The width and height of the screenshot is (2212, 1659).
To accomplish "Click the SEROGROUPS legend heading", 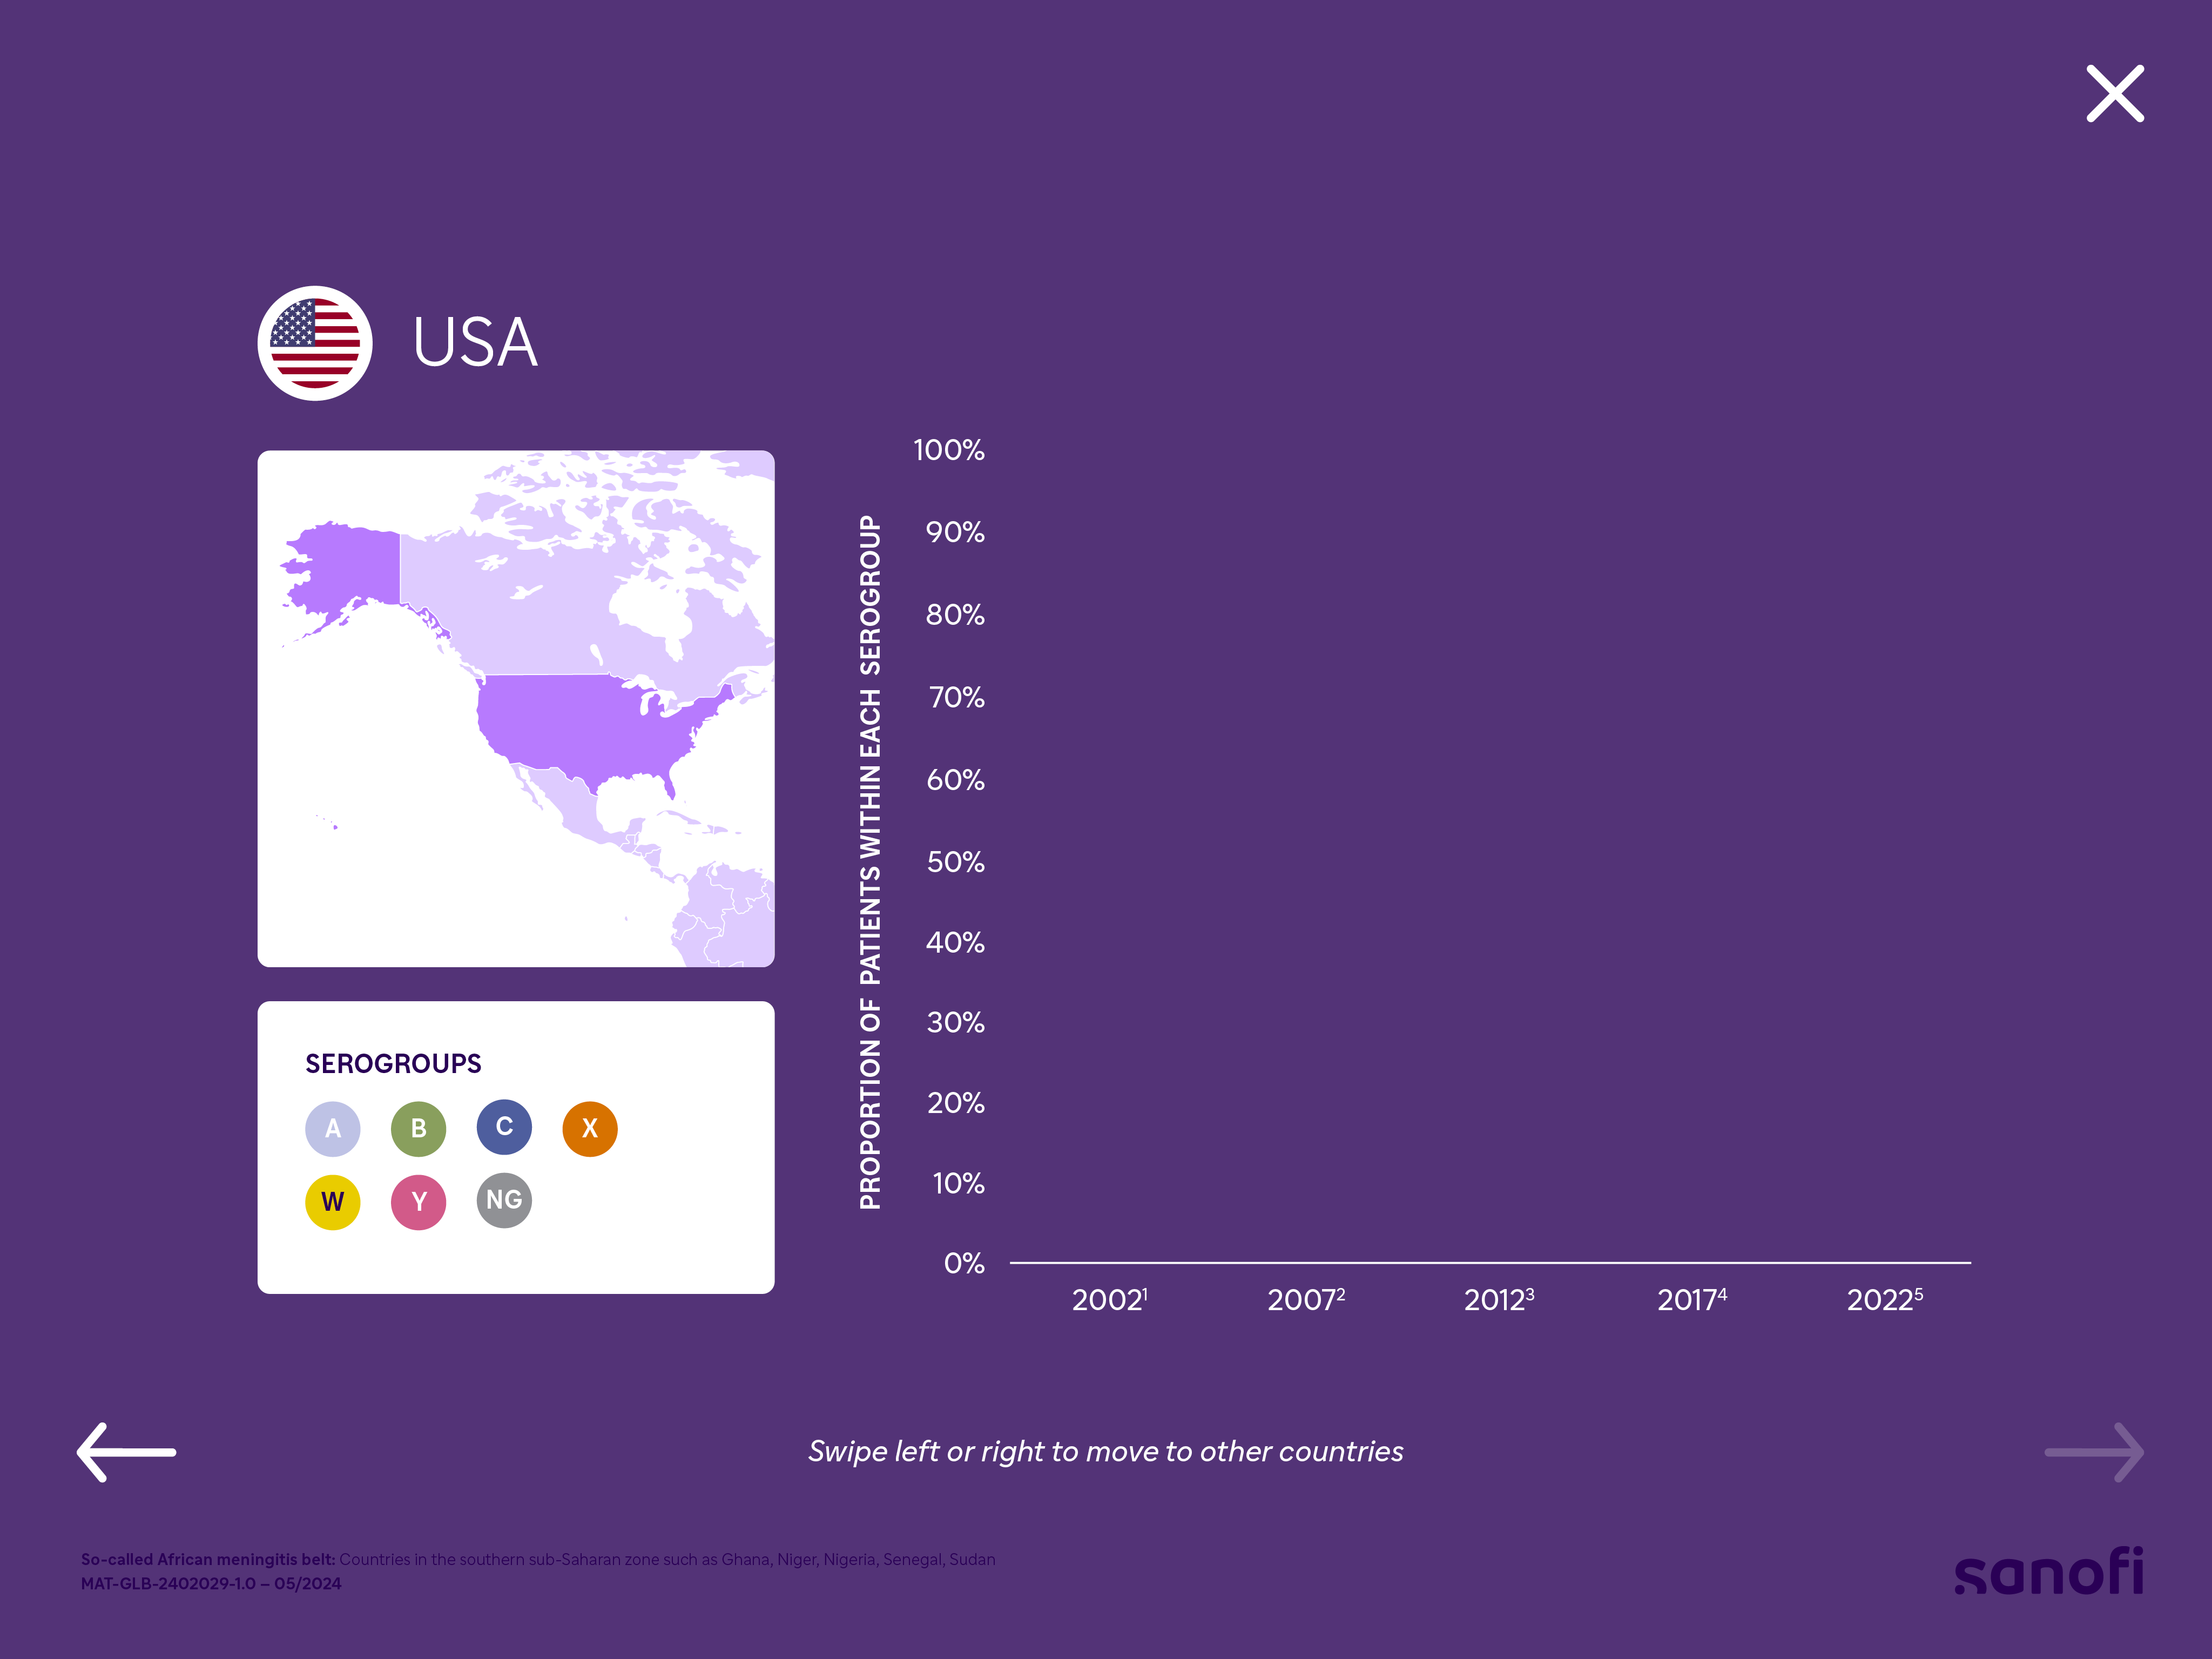I will (x=393, y=1063).
